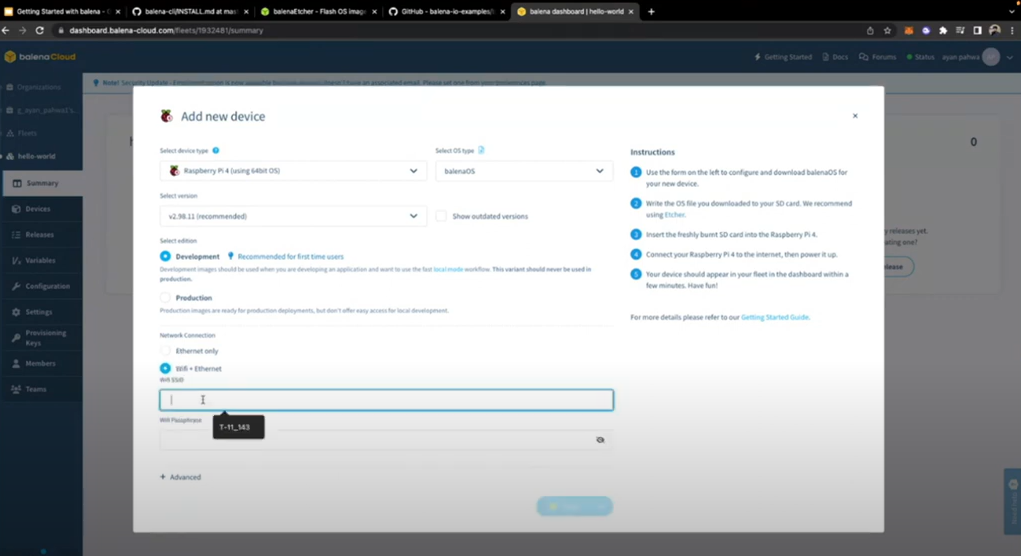The image size is (1021, 556).
Task: Open the Select OS type balenaOS dropdown
Action: [x=524, y=171]
